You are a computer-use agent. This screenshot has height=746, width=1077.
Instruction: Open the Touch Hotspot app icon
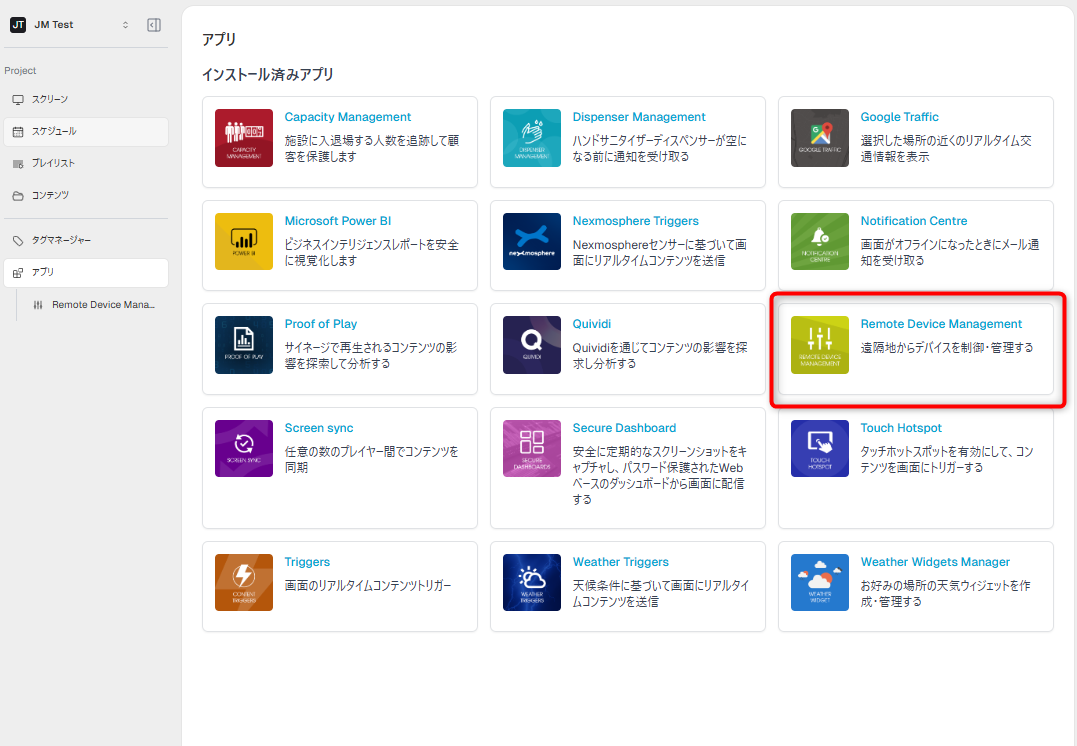(819, 449)
